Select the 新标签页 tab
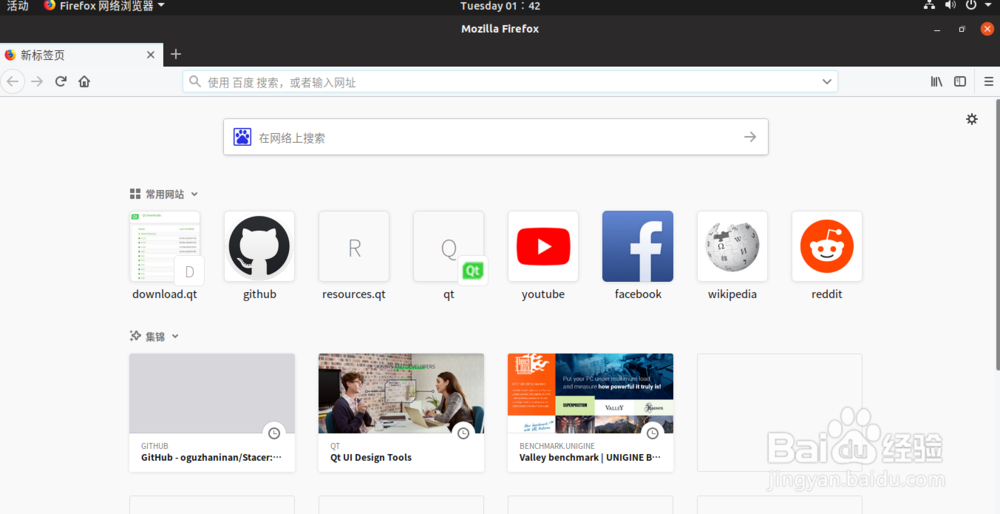The height and width of the screenshot is (514, 1000). (x=81, y=55)
